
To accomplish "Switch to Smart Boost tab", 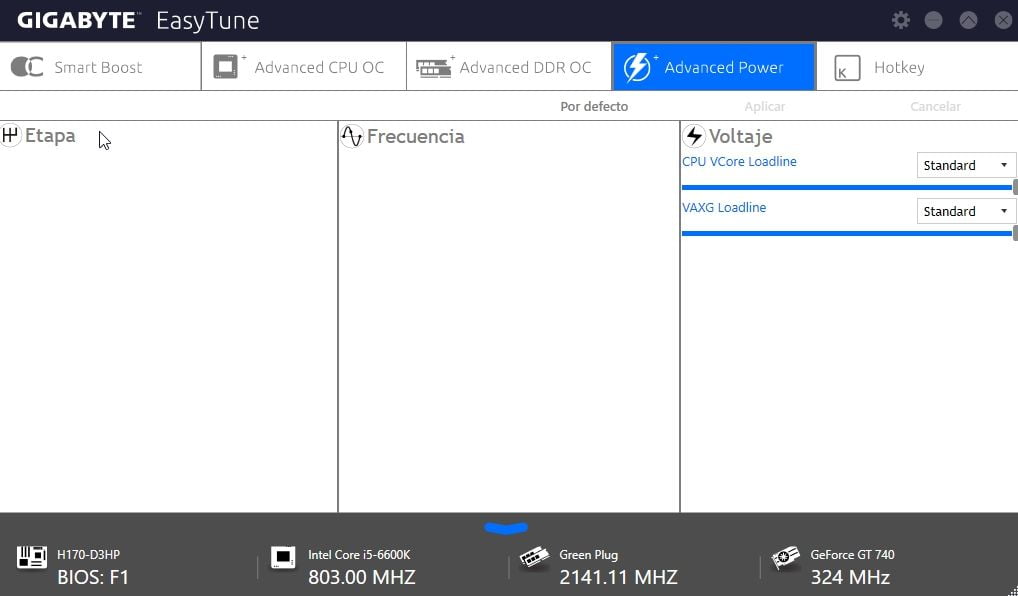I will [x=101, y=67].
